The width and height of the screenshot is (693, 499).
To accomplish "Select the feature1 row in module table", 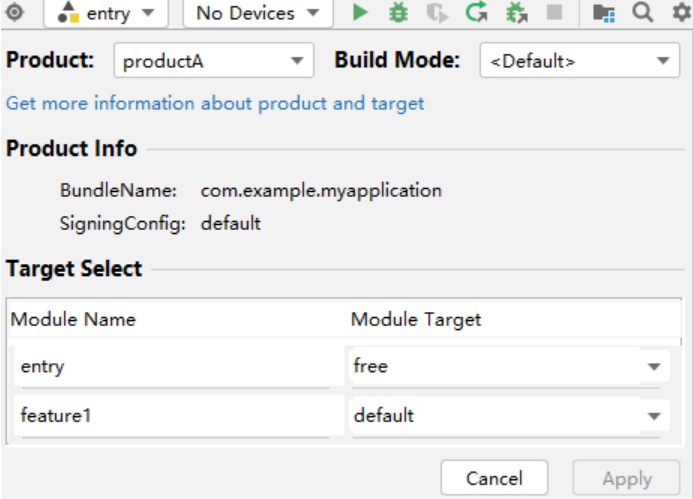I will click(179, 415).
